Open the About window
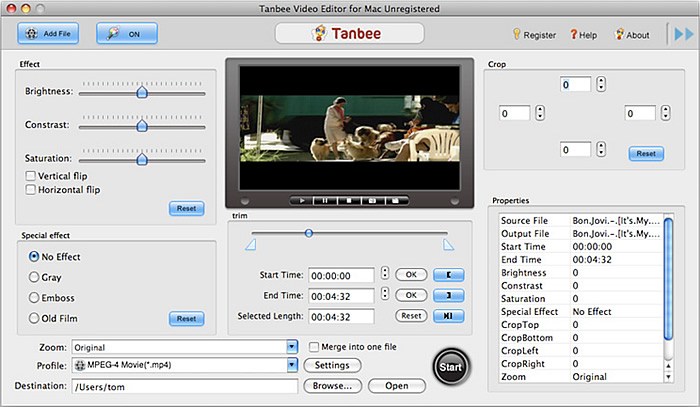 coord(632,35)
